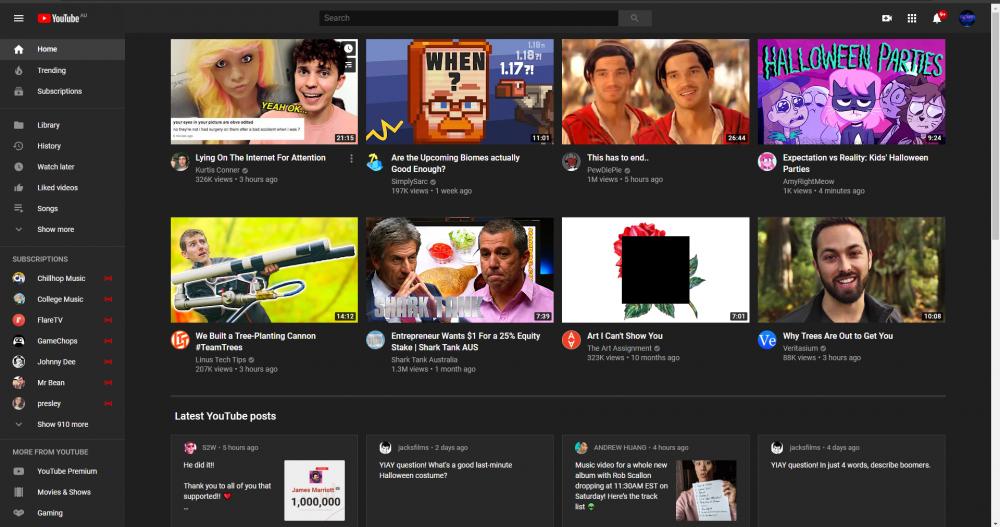This screenshot has height=527, width=1000.
Task: Open title Are the Upcoming Biomes actually Good Enough?
Action: pos(455,163)
